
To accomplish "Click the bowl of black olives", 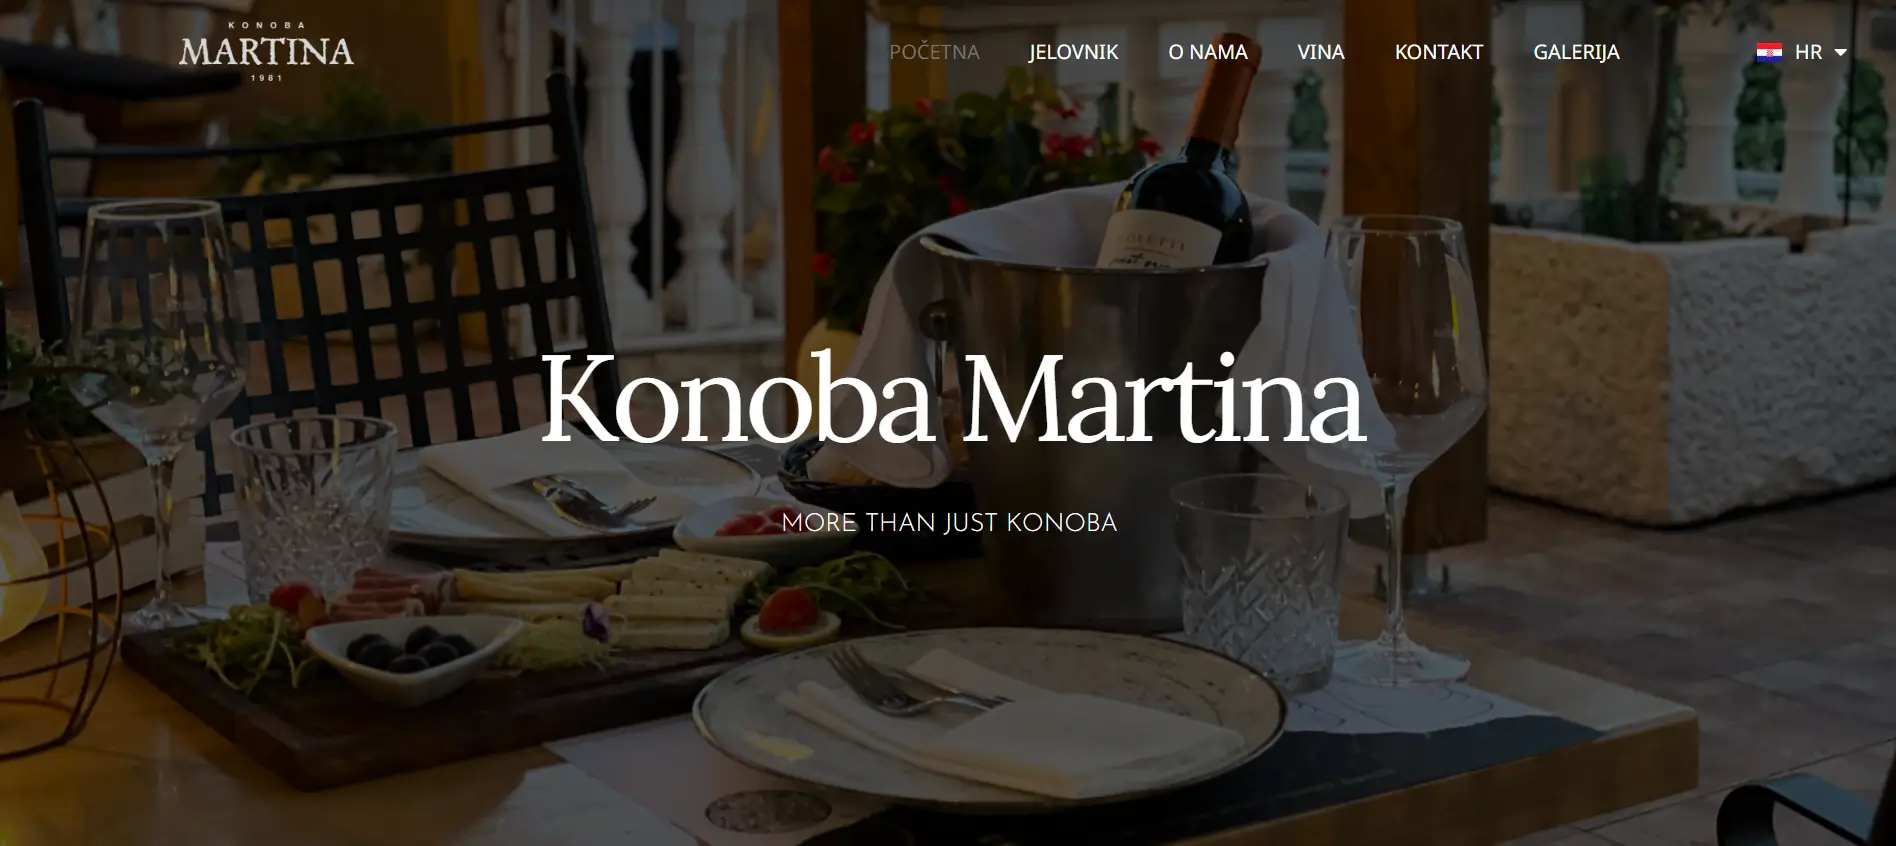I will pos(412,650).
